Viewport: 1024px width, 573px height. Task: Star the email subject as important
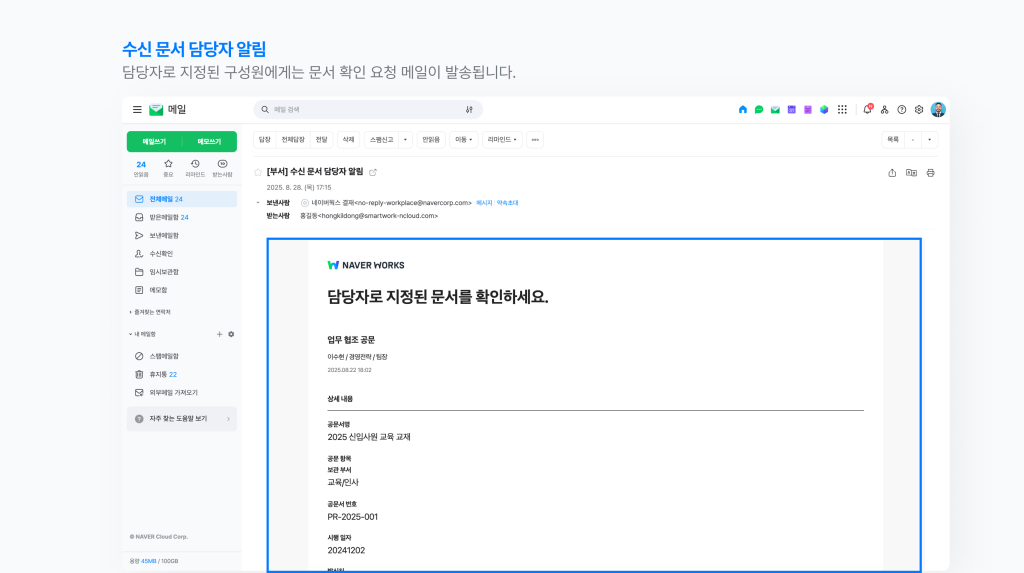pos(258,172)
